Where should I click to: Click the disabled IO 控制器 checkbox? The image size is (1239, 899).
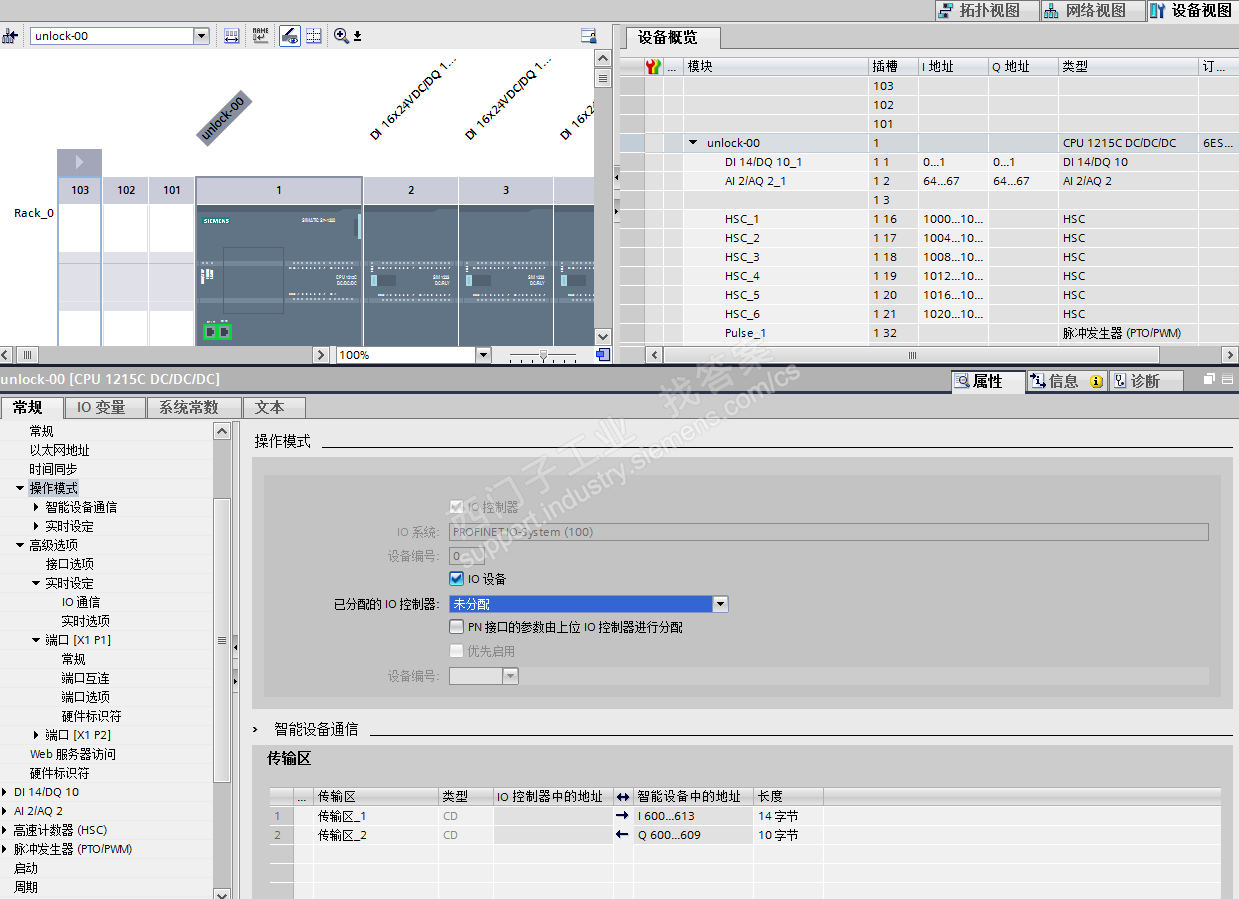457,507
